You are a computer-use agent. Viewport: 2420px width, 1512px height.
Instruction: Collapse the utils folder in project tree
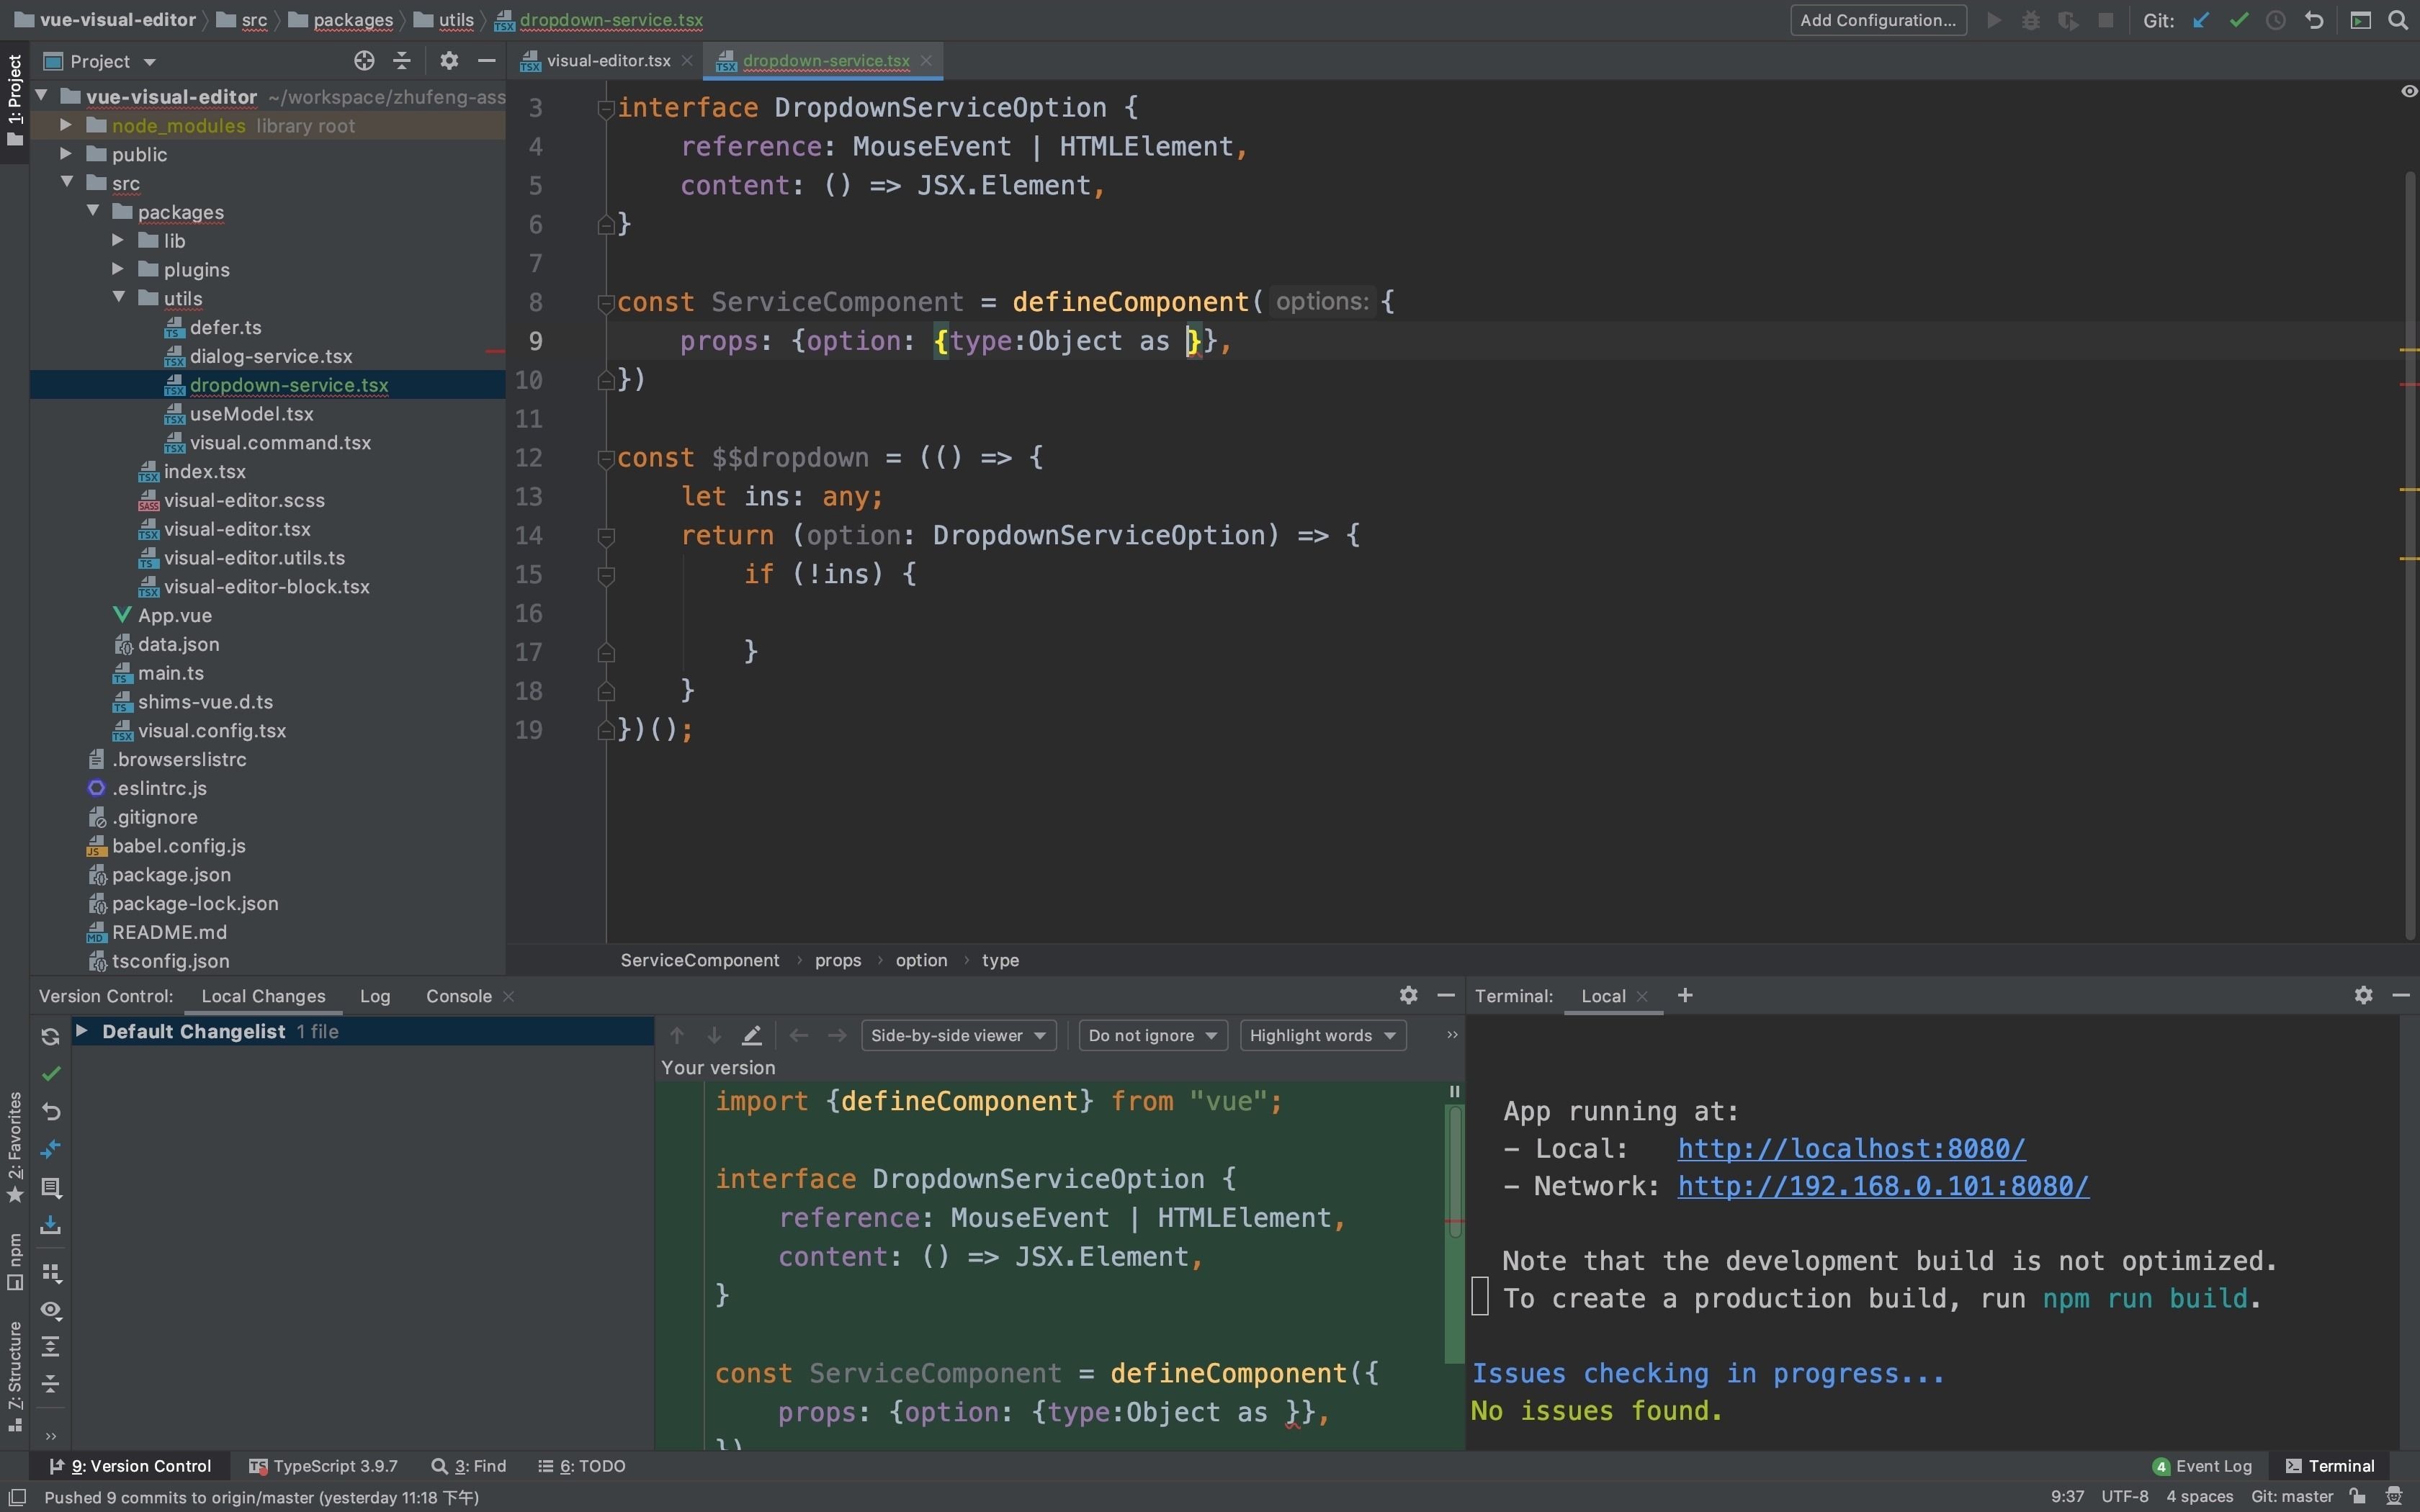click(x=119, y=298)
